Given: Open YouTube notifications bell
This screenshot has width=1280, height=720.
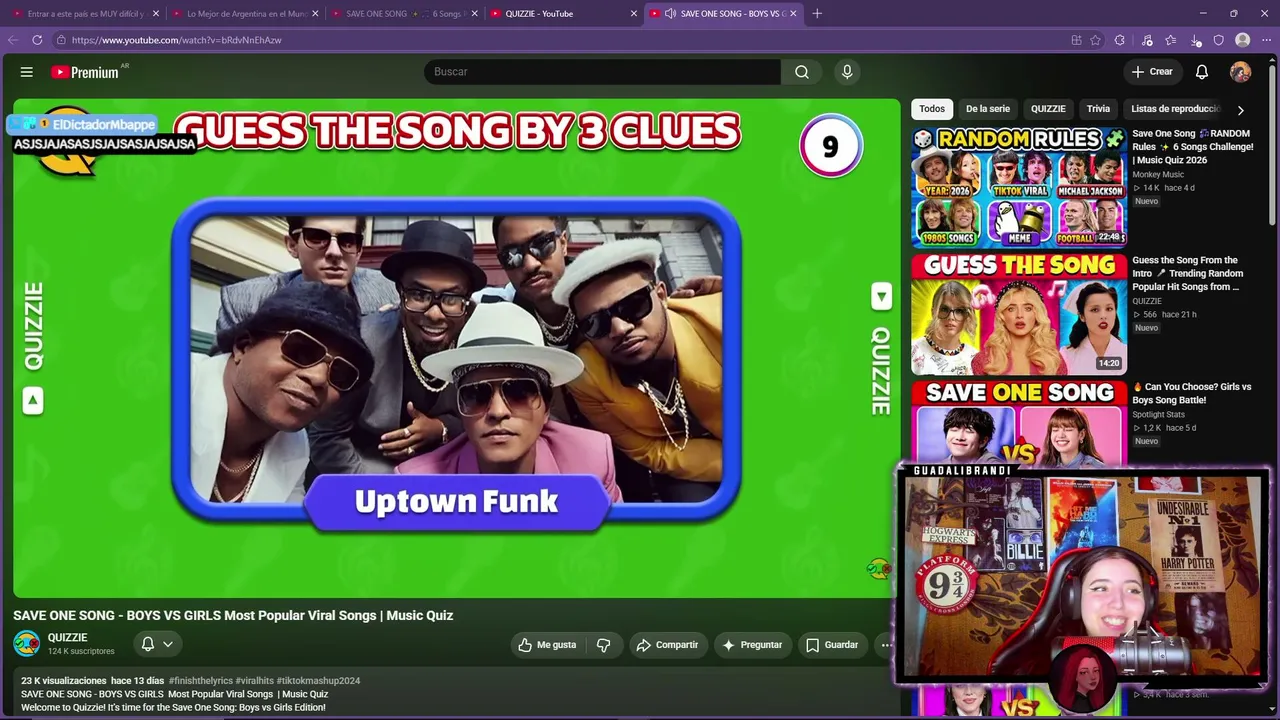Looking at the screenshot, I should pos(1202,72).
